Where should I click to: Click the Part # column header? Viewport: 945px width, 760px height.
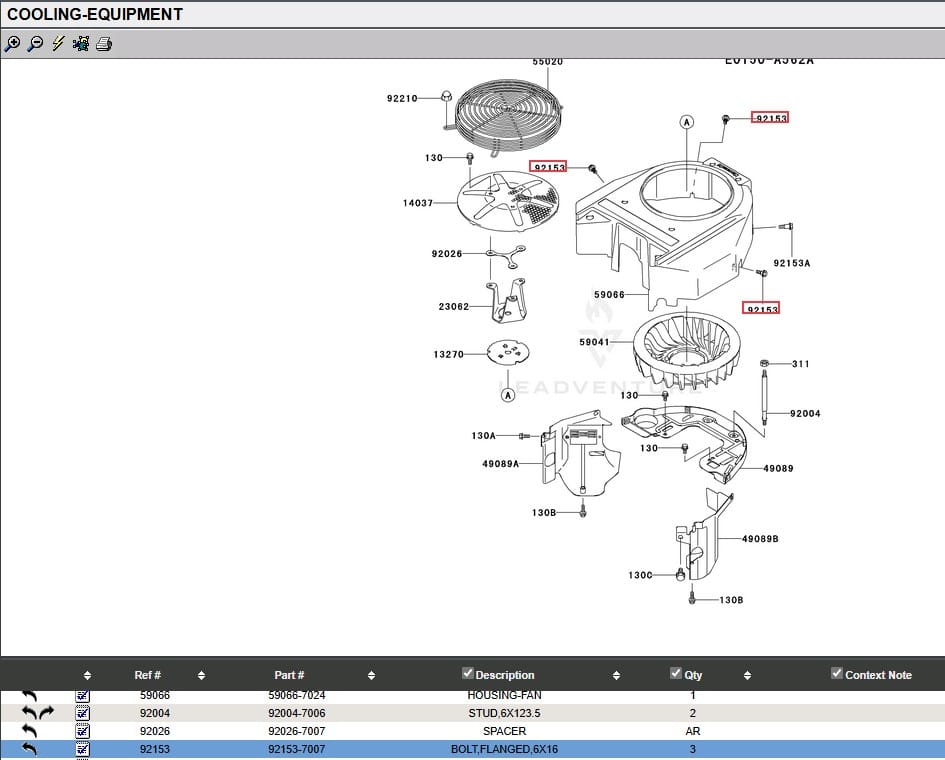289,675
